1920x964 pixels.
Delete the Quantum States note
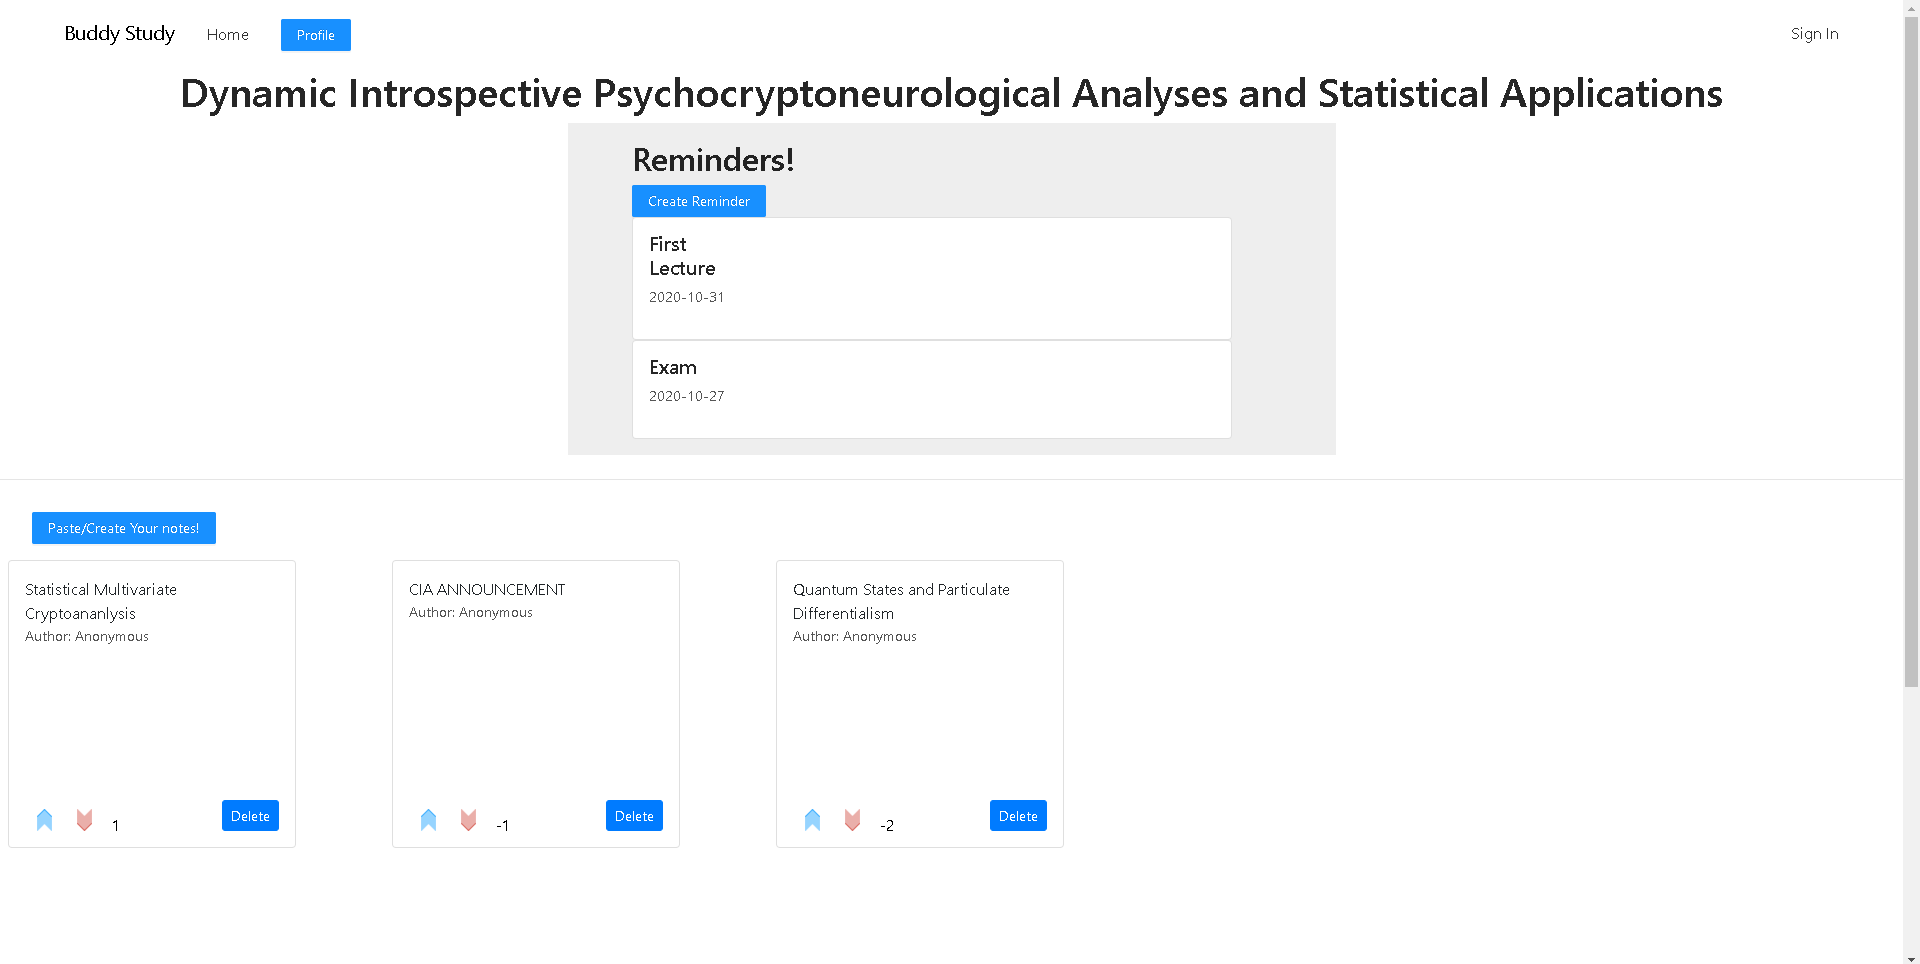tap(1017, 816)
